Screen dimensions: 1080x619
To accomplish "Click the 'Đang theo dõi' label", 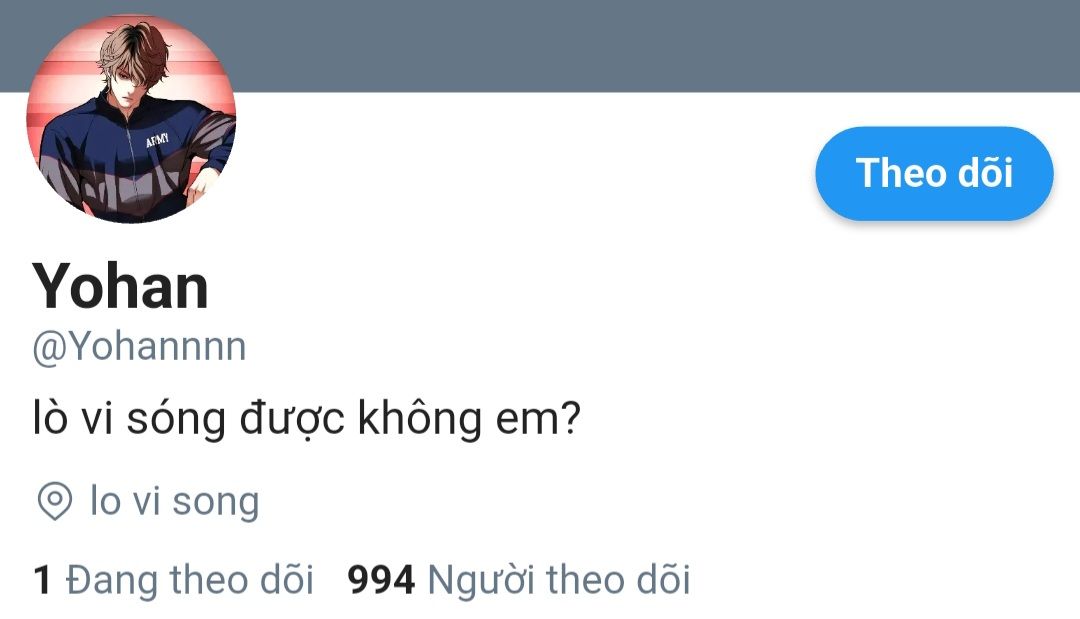I will [x=189, y=579].
